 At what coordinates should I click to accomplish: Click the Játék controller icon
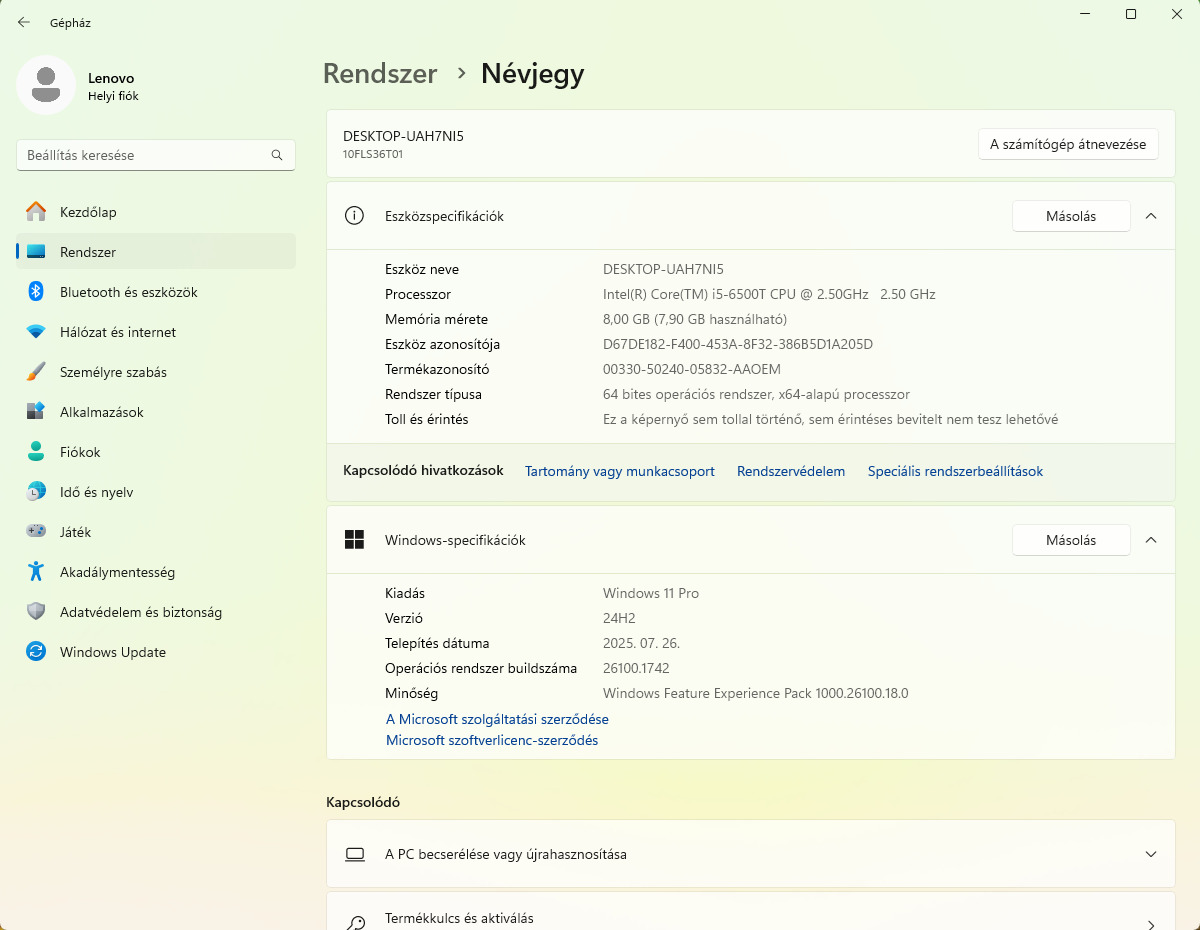[36, 532]
